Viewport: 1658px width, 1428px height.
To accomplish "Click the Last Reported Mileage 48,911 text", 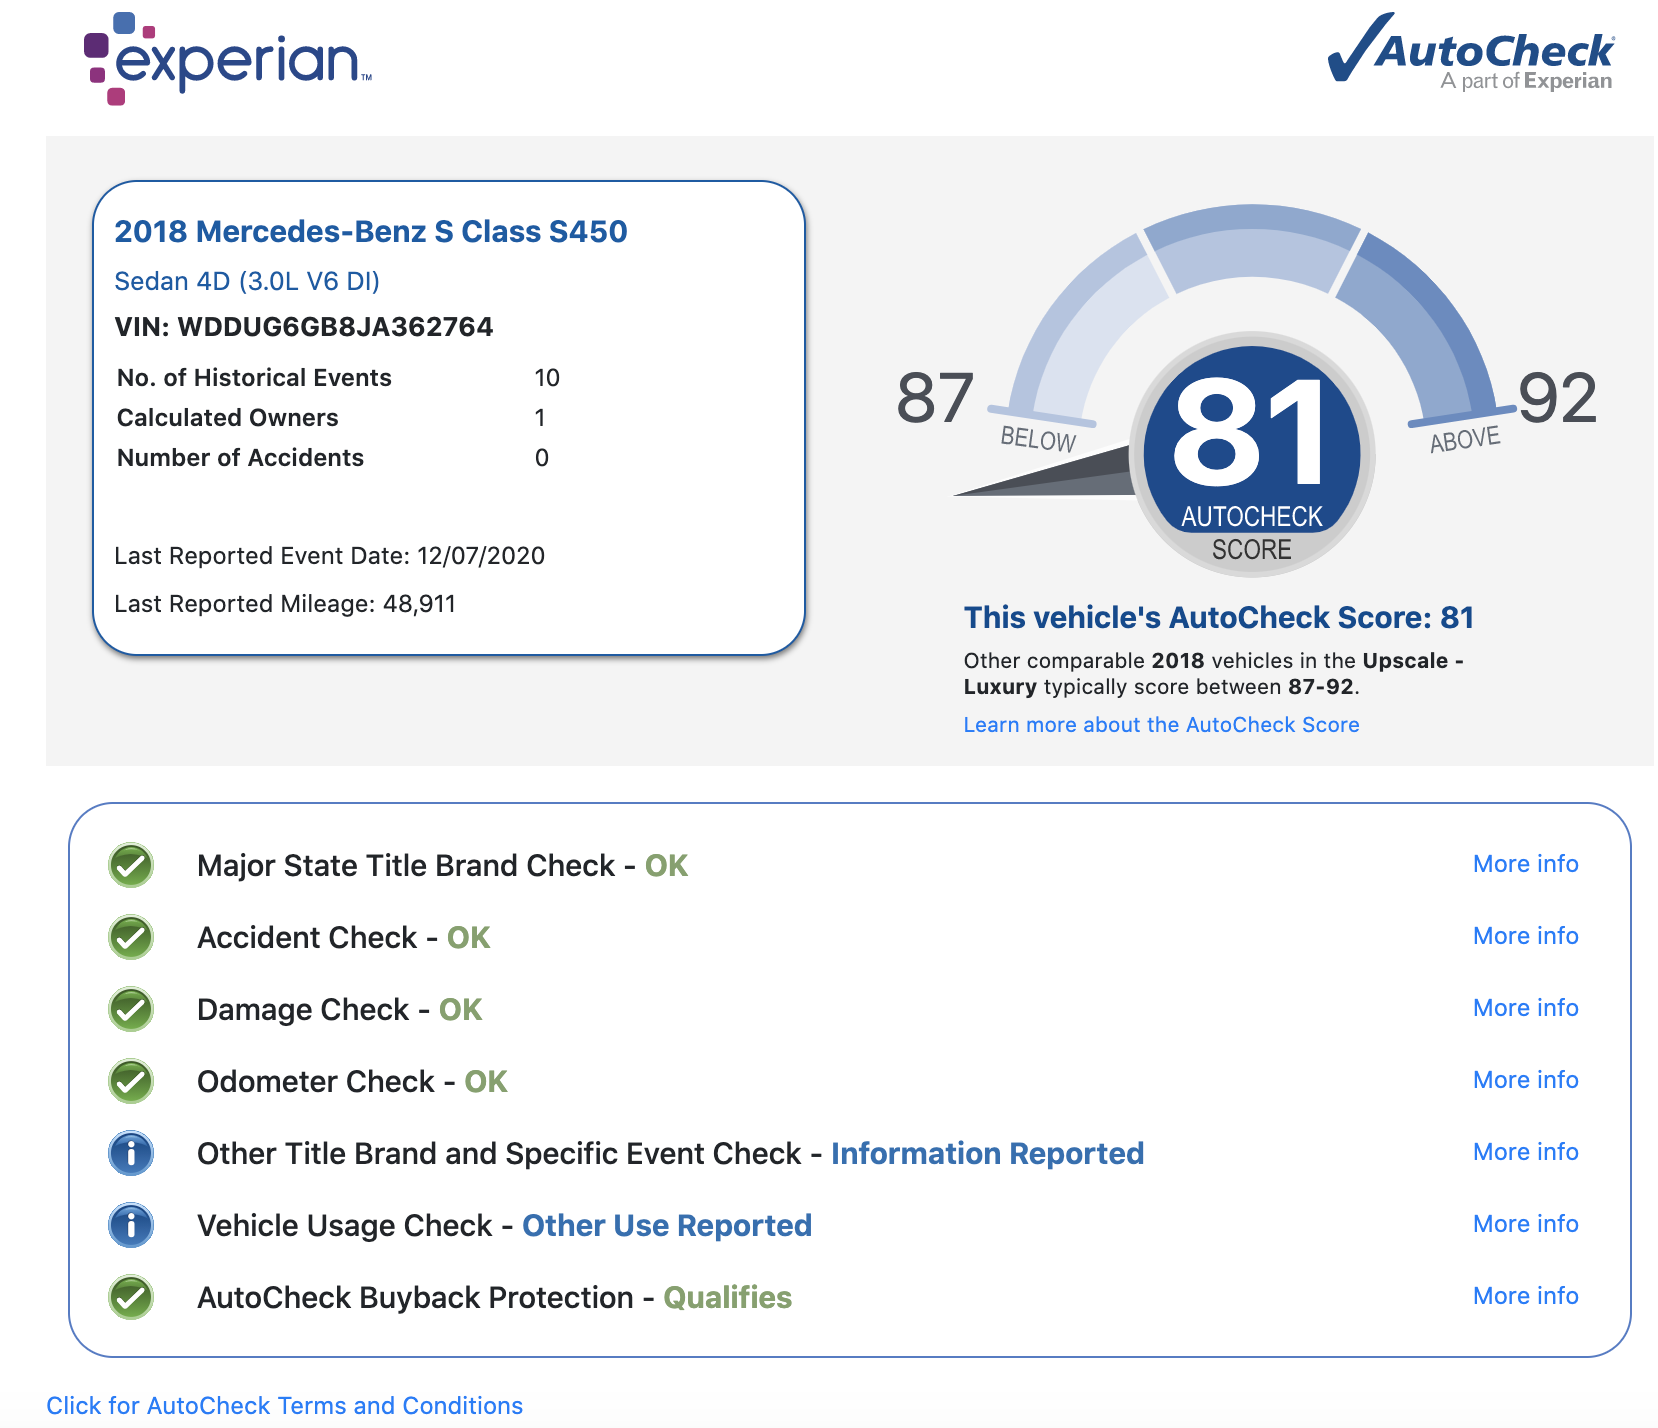I will click(x=285, y=604).
